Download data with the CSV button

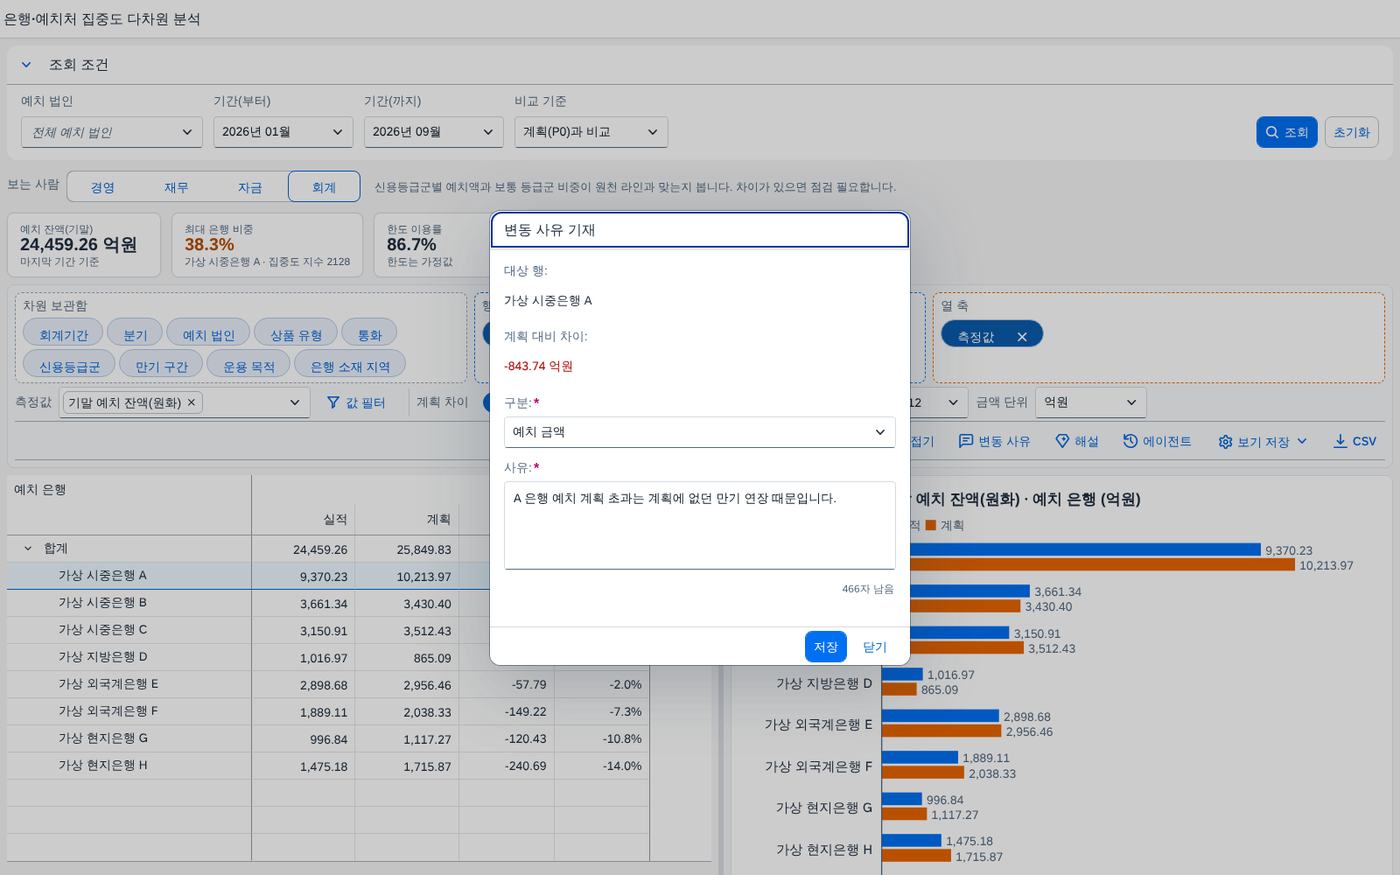point(1355,441)
